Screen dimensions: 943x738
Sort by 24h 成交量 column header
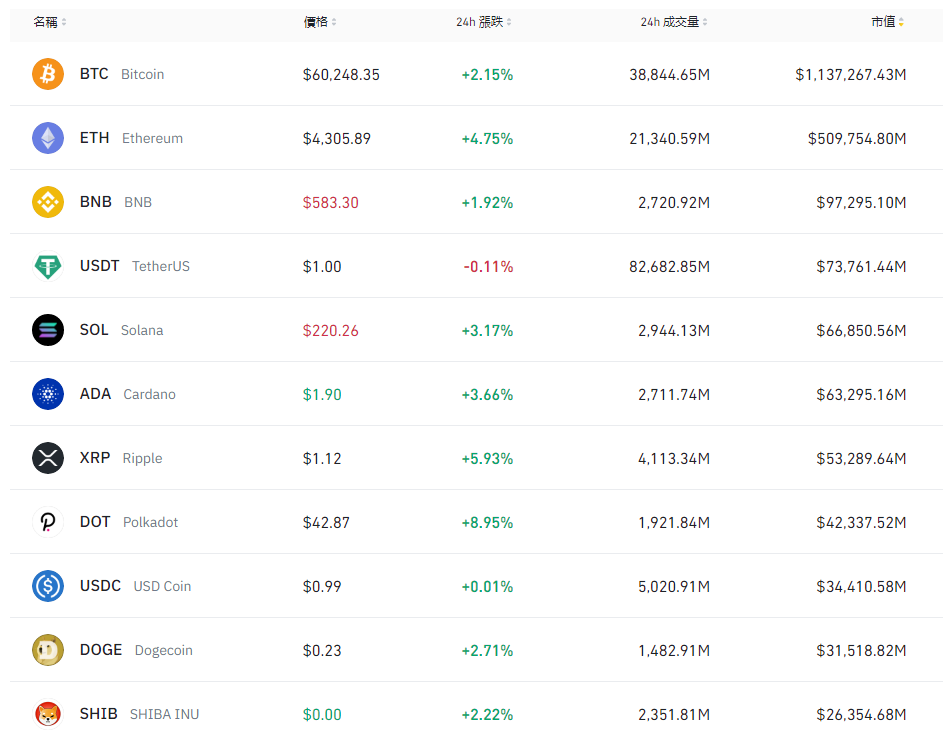coord(675,22)
